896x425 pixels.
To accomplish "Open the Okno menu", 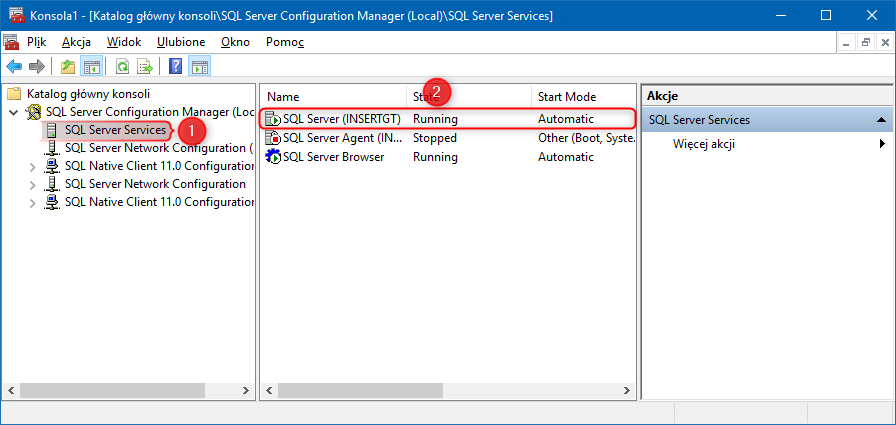I will point(235,42).
